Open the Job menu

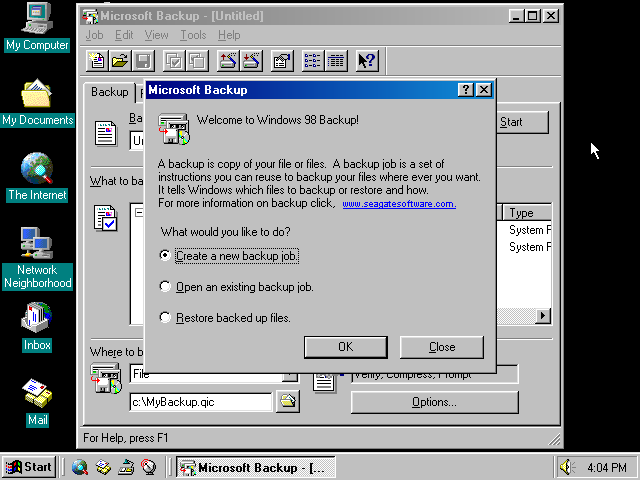(x=94, y=35)
